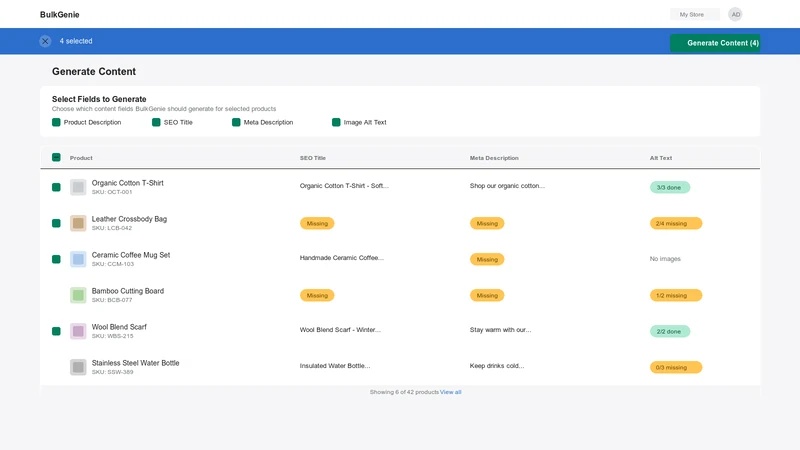Click the 1/2 missing alt text badge

tap(676, 295)
